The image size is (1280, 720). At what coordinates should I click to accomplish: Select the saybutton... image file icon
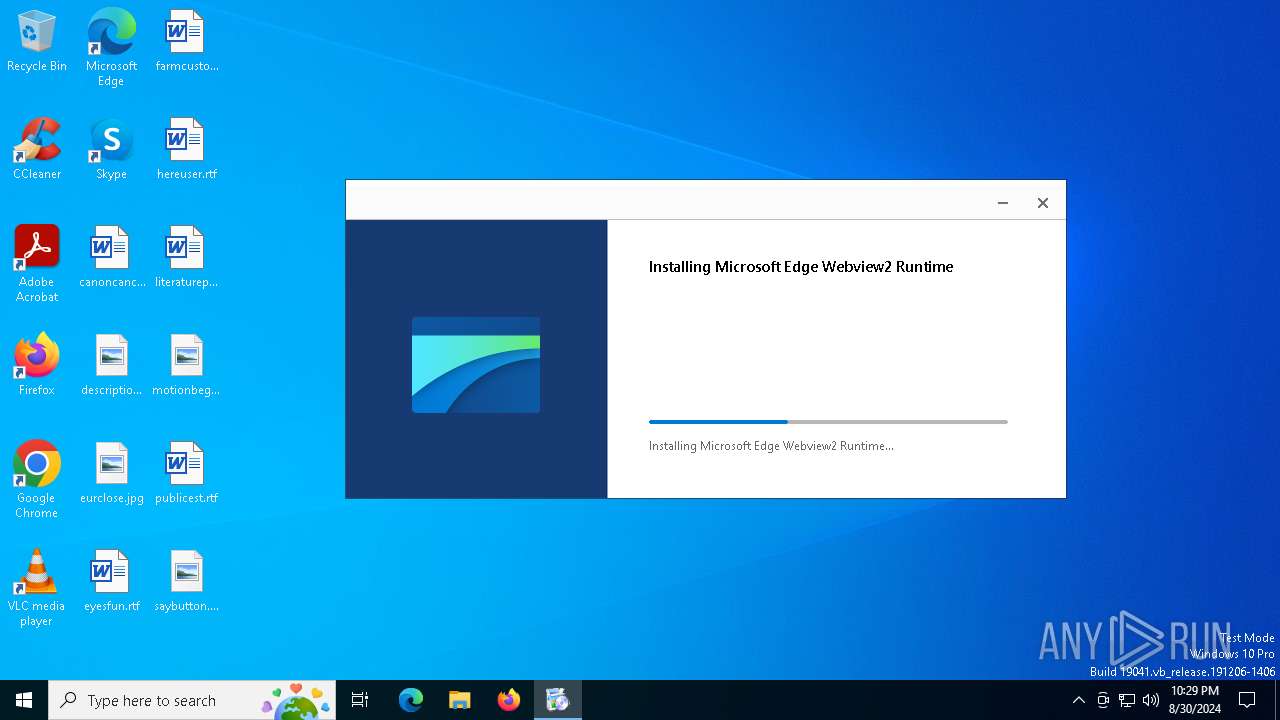[186, 582]
